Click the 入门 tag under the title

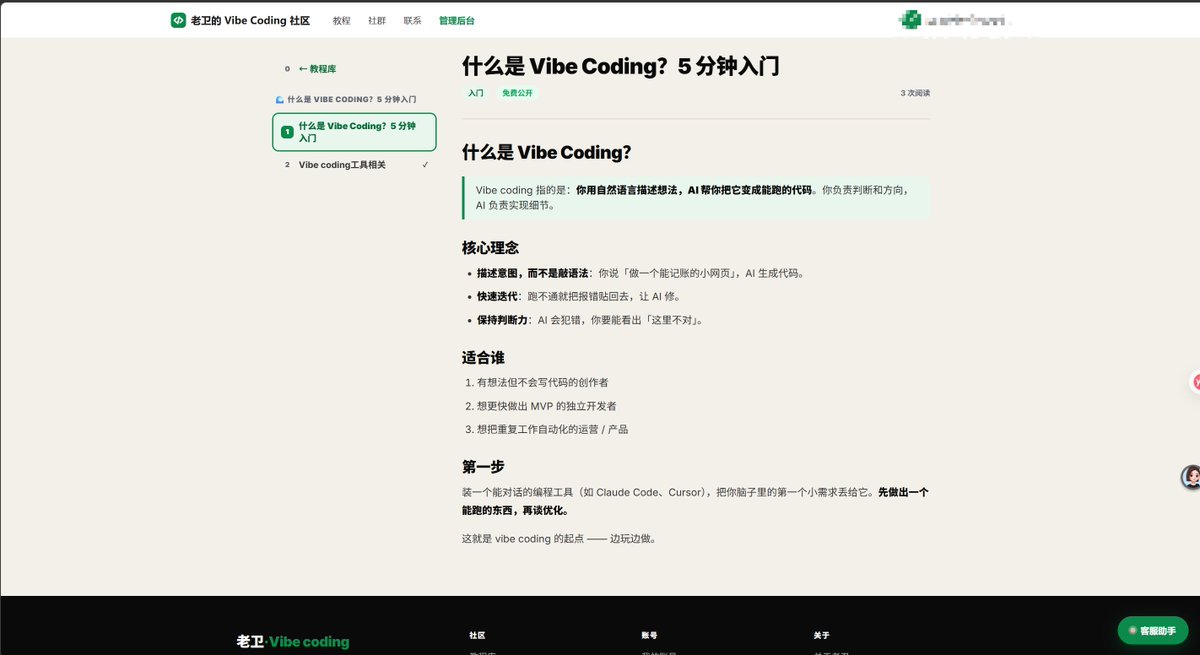click(x=476, y=93)
